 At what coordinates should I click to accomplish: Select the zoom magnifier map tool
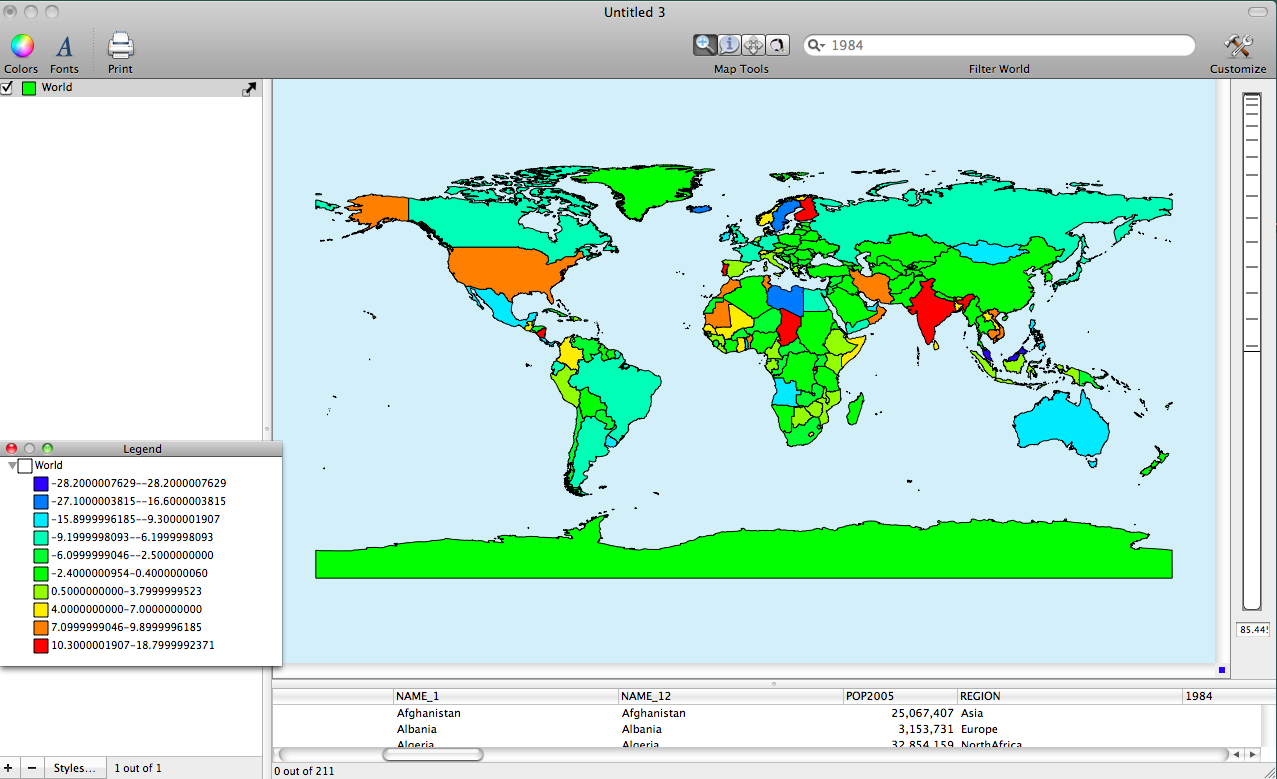pyautogui.click(x=706, y=45)
